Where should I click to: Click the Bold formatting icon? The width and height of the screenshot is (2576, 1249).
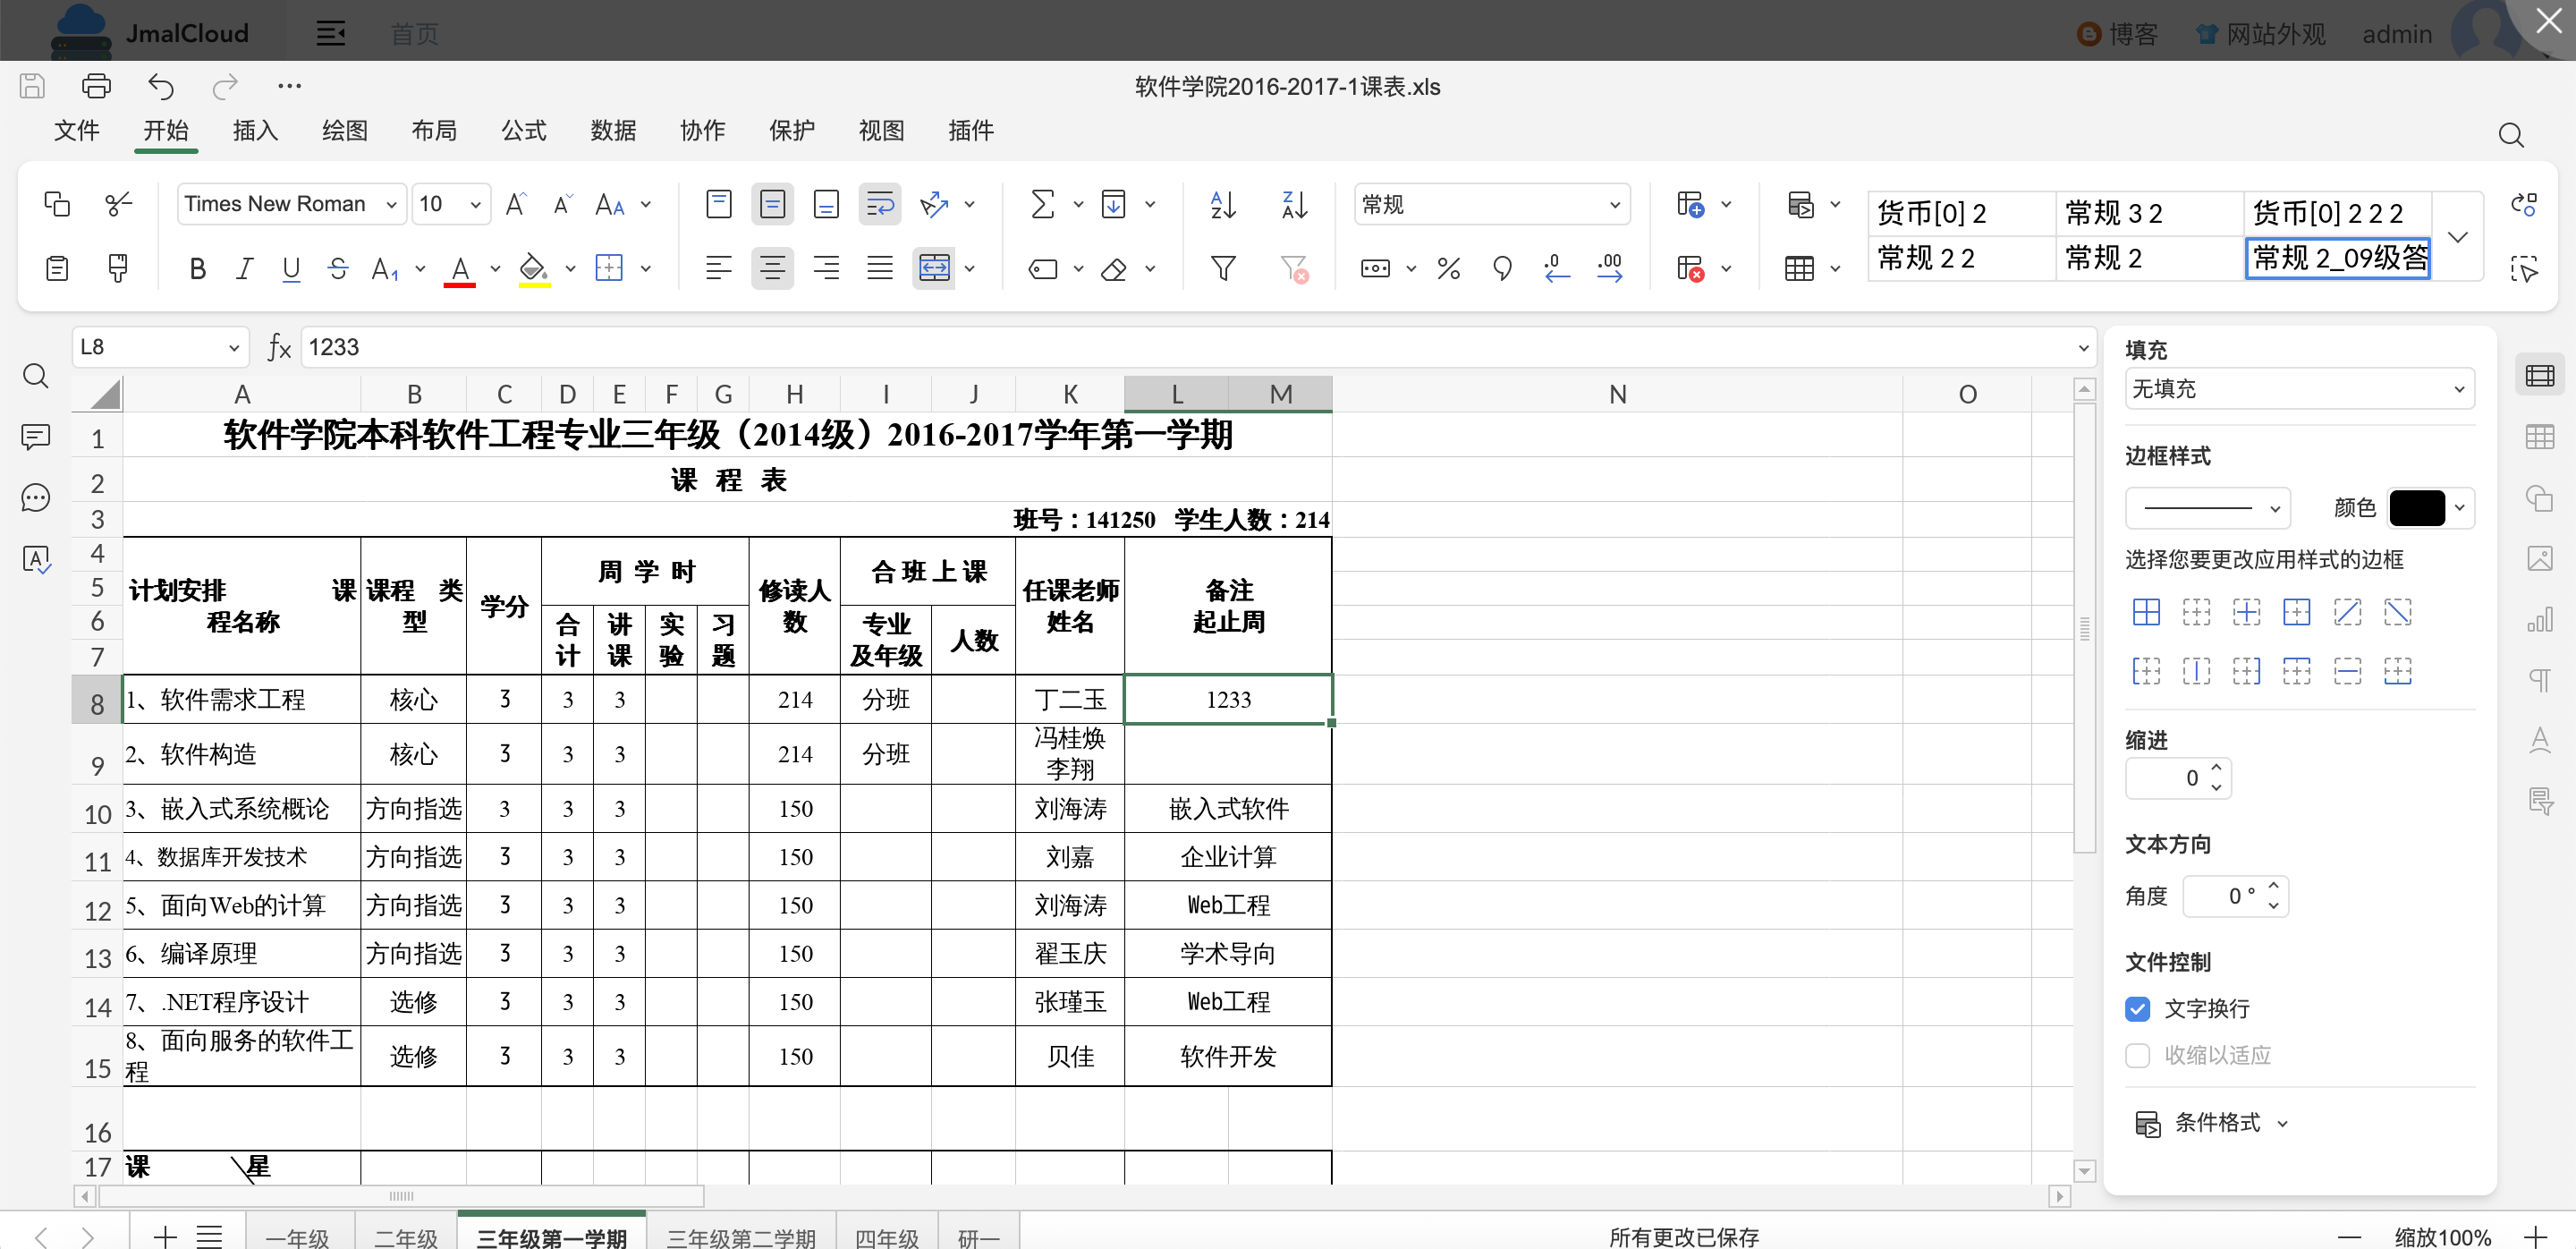197,268
